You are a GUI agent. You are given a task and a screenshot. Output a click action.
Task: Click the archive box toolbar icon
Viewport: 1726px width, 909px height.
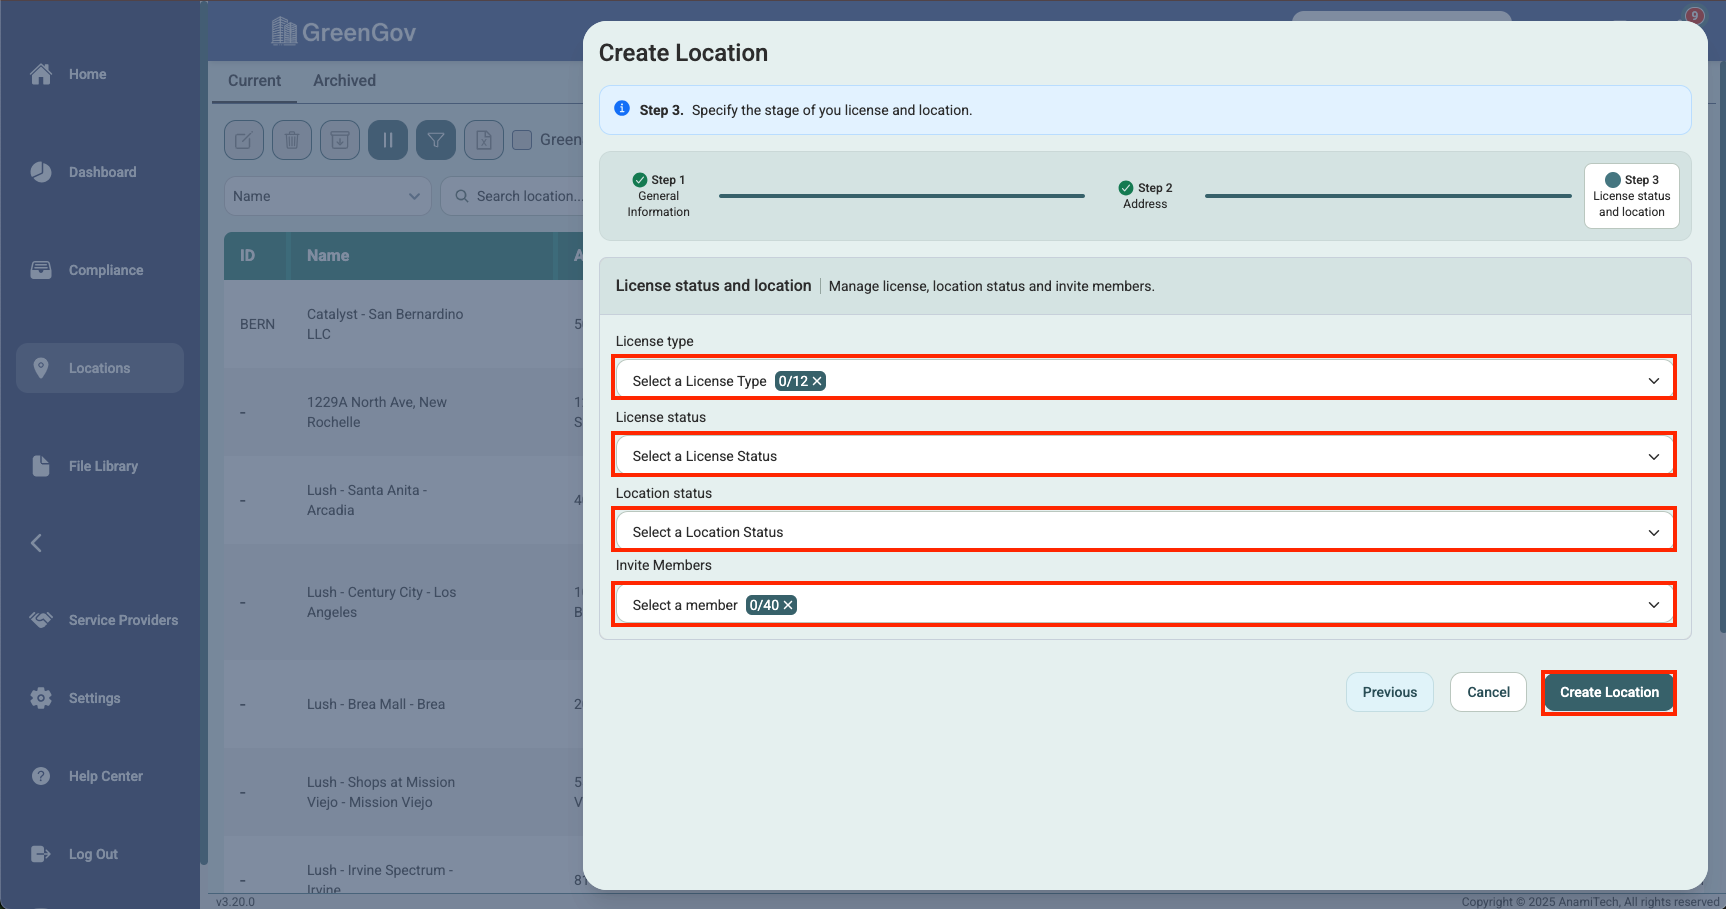[x=340, y=140]
